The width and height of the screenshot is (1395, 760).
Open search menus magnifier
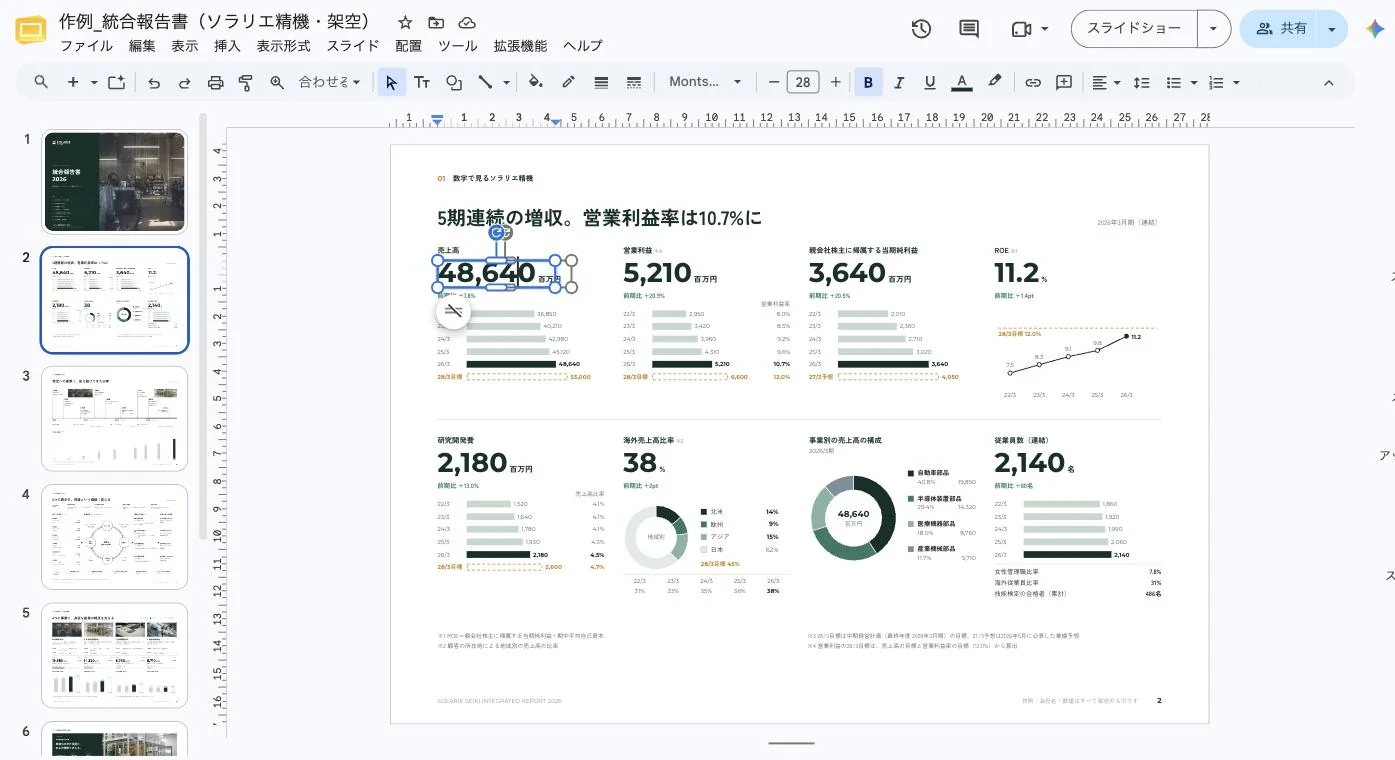click(x=41, y=82)
